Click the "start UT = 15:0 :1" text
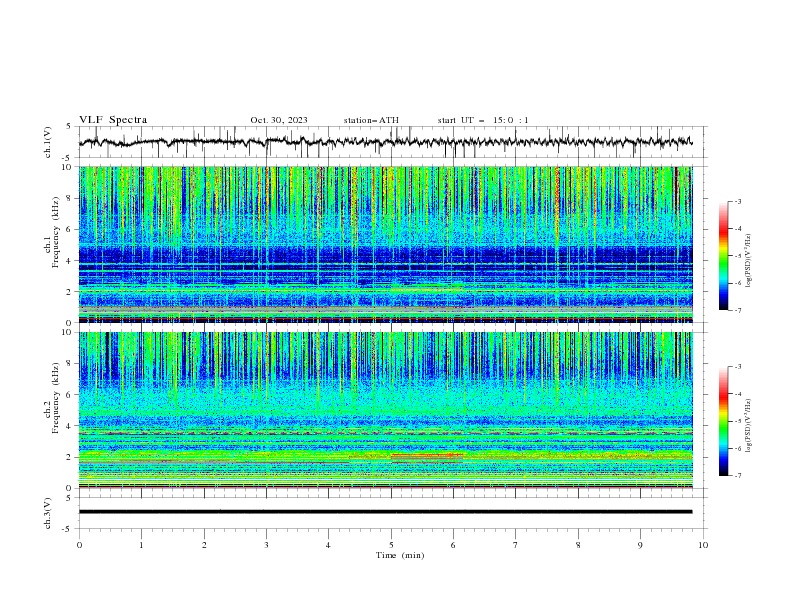Image resolution: width=792 pixels, height=612 pixels. click(483, 120)
